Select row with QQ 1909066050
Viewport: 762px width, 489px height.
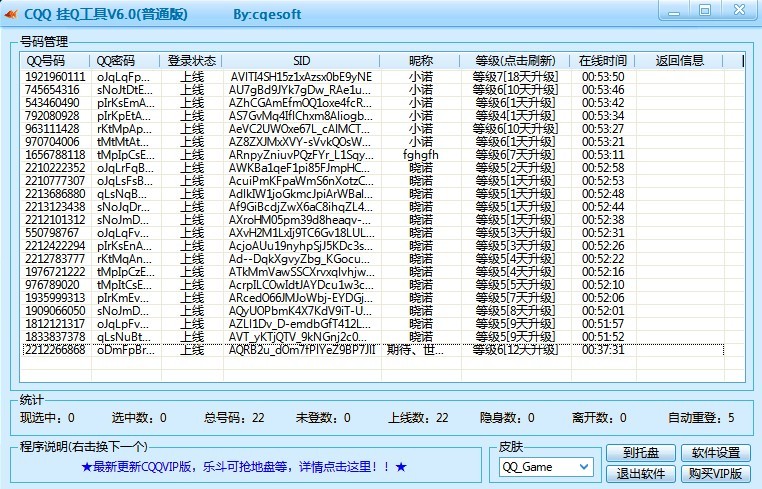373,311
